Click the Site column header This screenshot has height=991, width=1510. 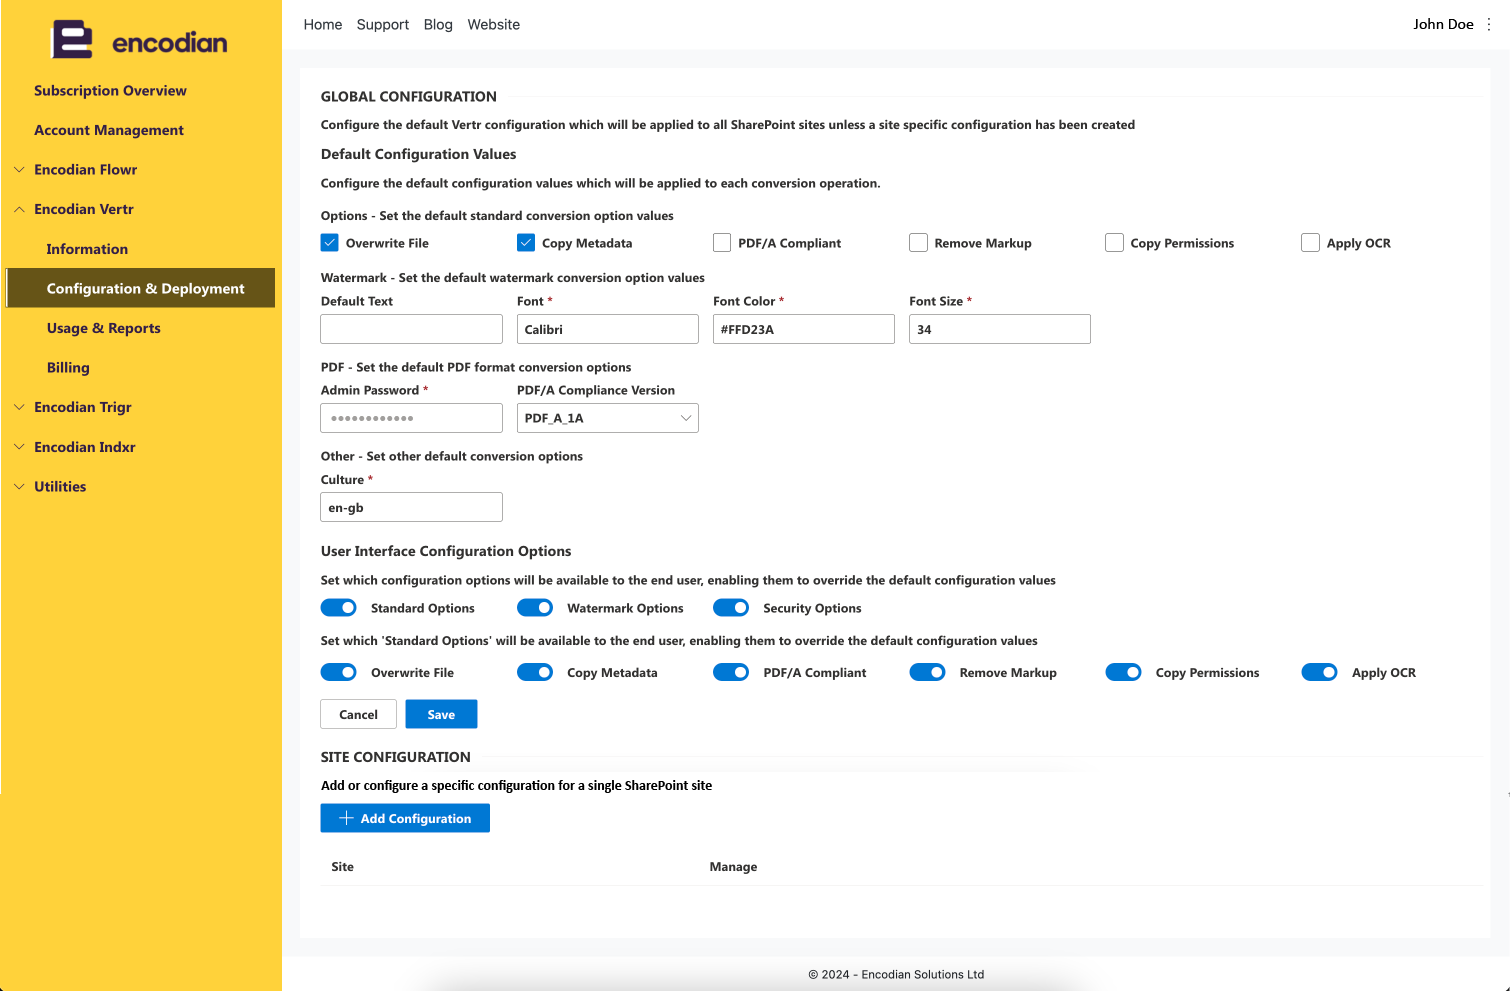(343, 867)
